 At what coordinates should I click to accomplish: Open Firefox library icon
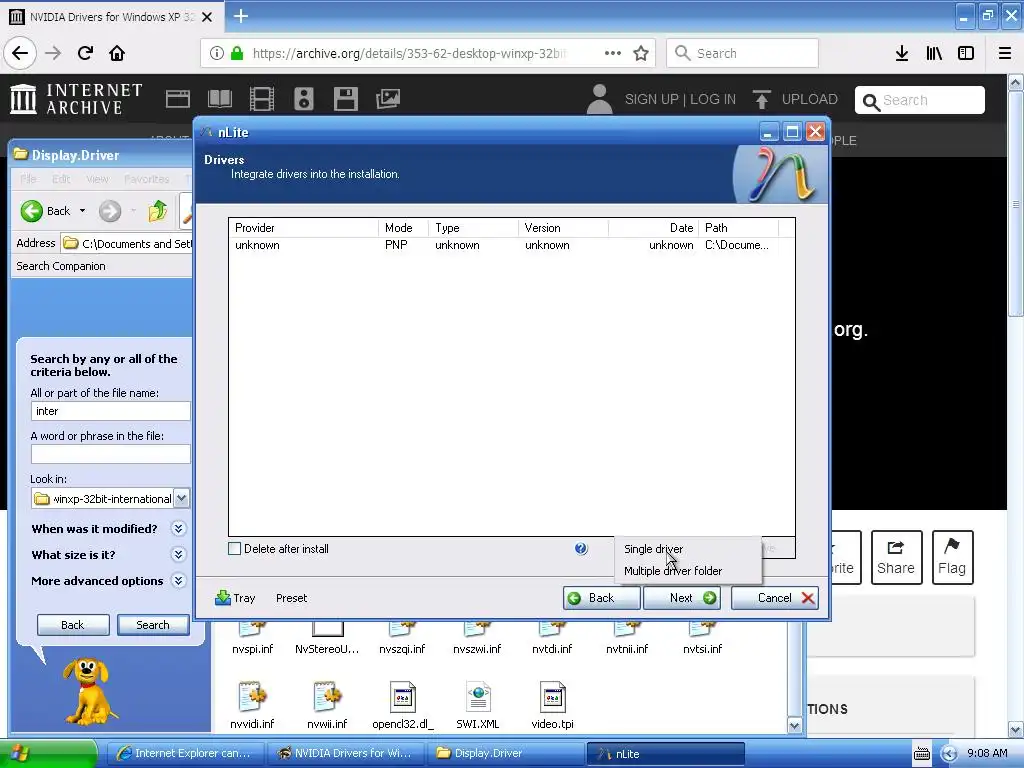point(934,53)
